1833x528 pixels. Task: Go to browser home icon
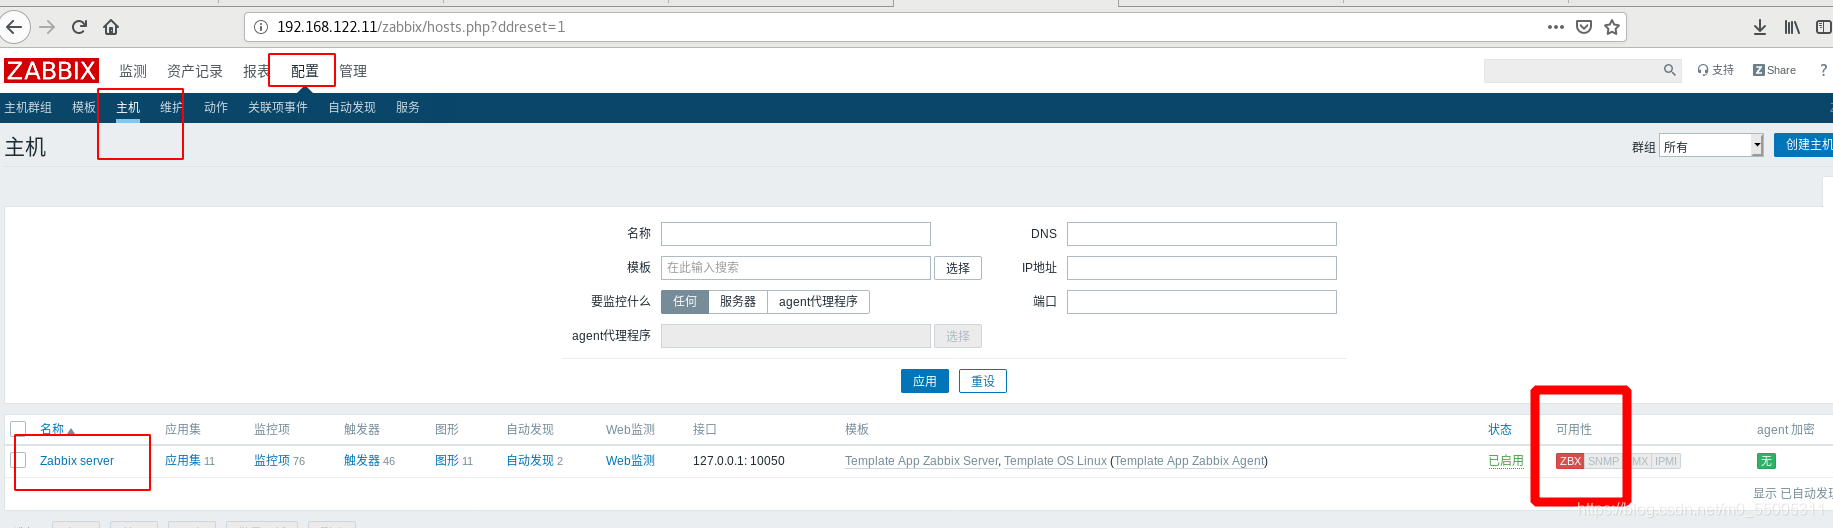(111, 27)
